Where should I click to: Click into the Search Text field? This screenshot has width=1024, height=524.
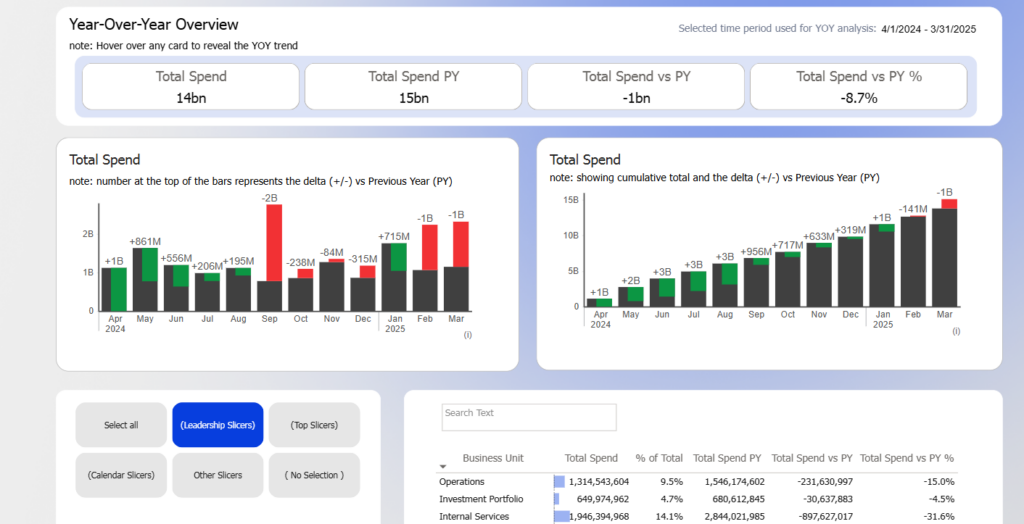tap(529, 417)
